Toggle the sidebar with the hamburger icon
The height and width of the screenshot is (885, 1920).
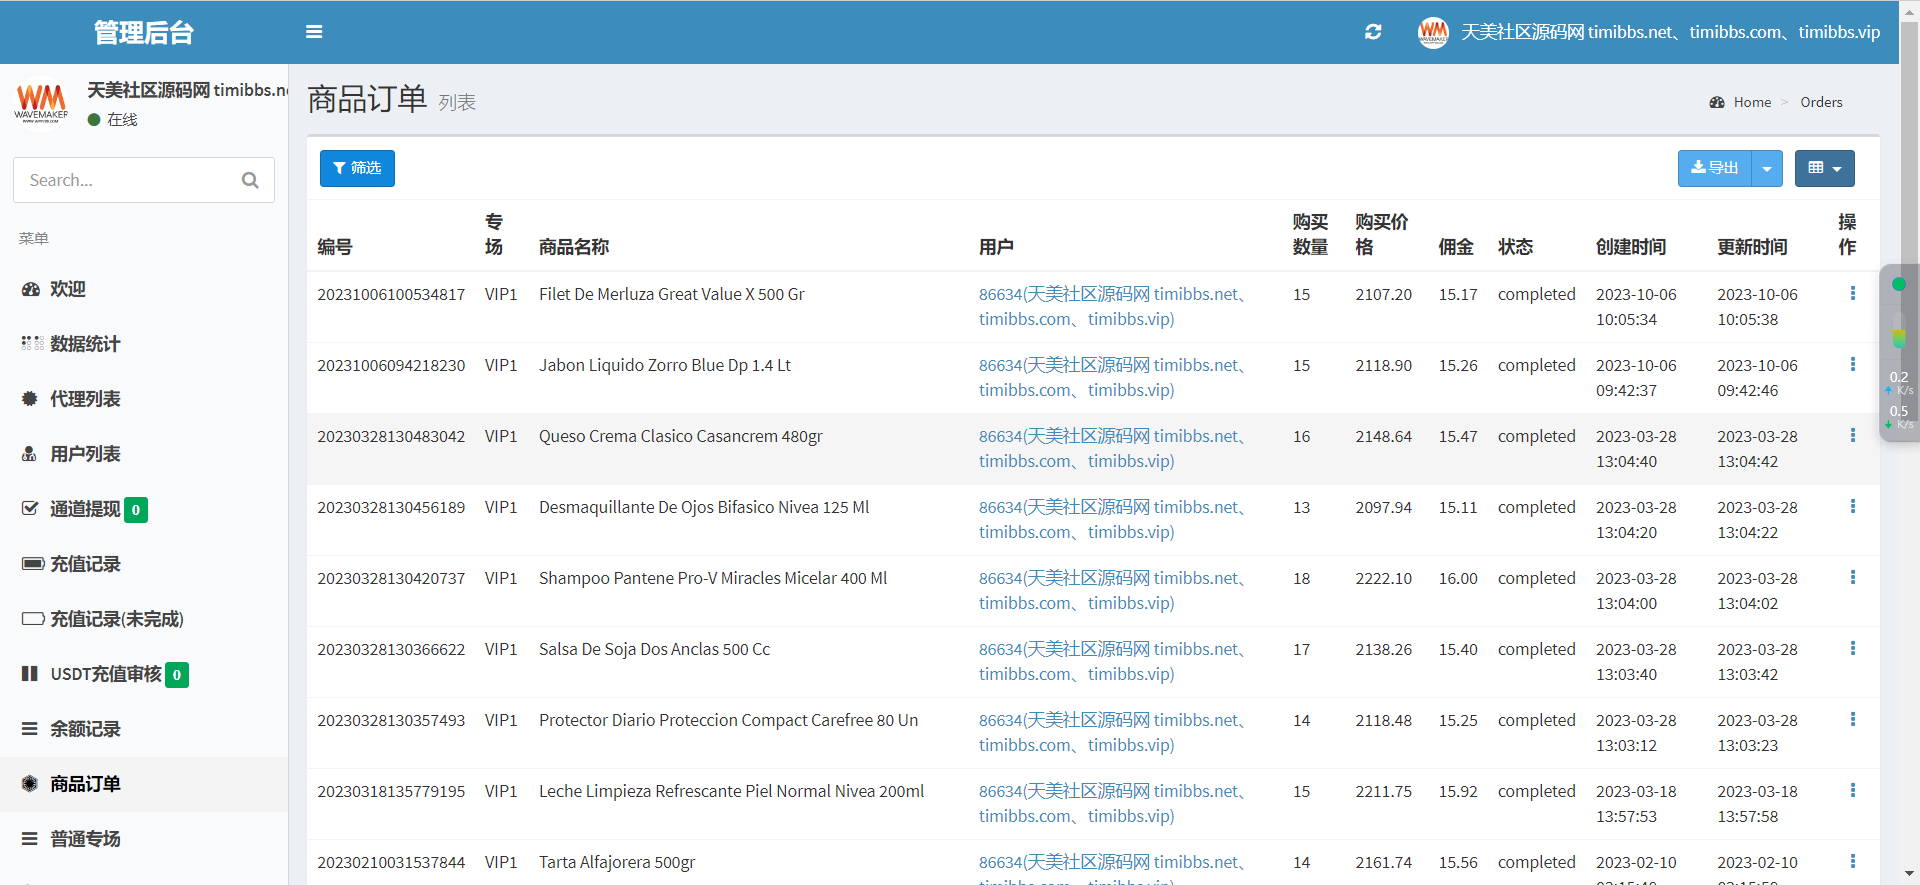point(314,32)
